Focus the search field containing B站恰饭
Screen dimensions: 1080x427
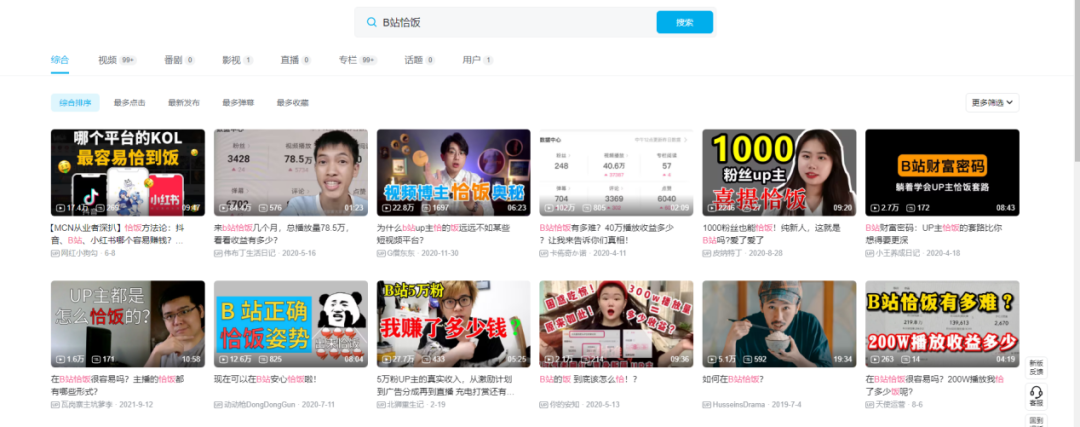517,22
